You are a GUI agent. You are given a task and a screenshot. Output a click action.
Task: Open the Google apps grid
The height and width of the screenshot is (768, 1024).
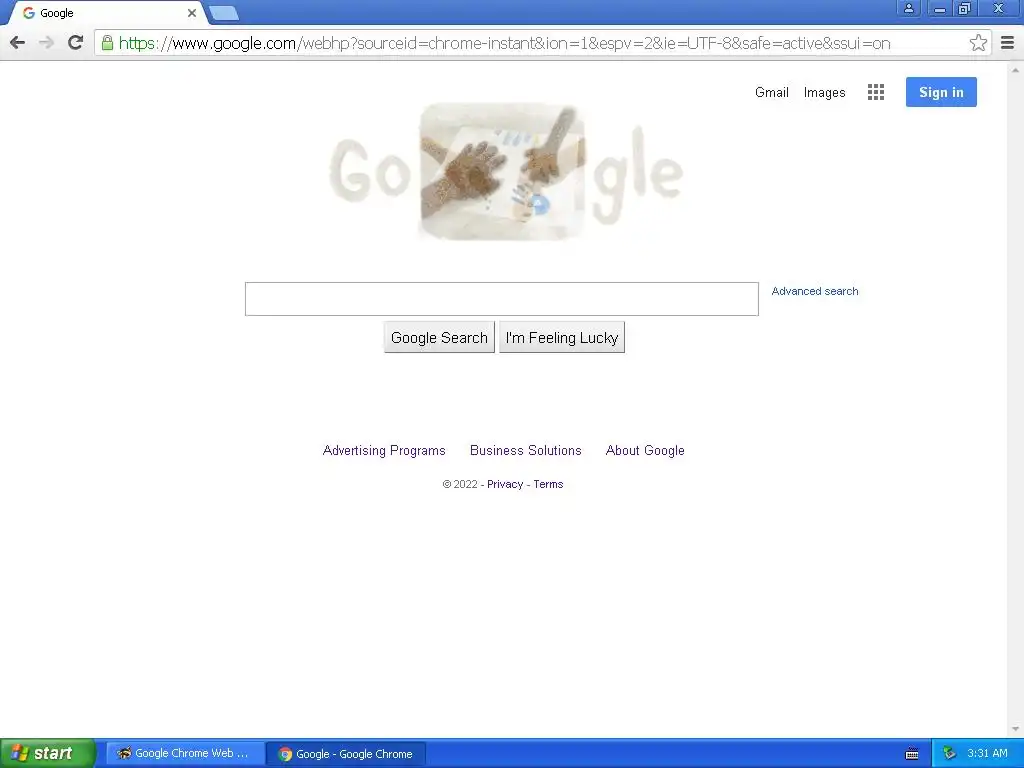pyautogui.click(x=876, y=92)
